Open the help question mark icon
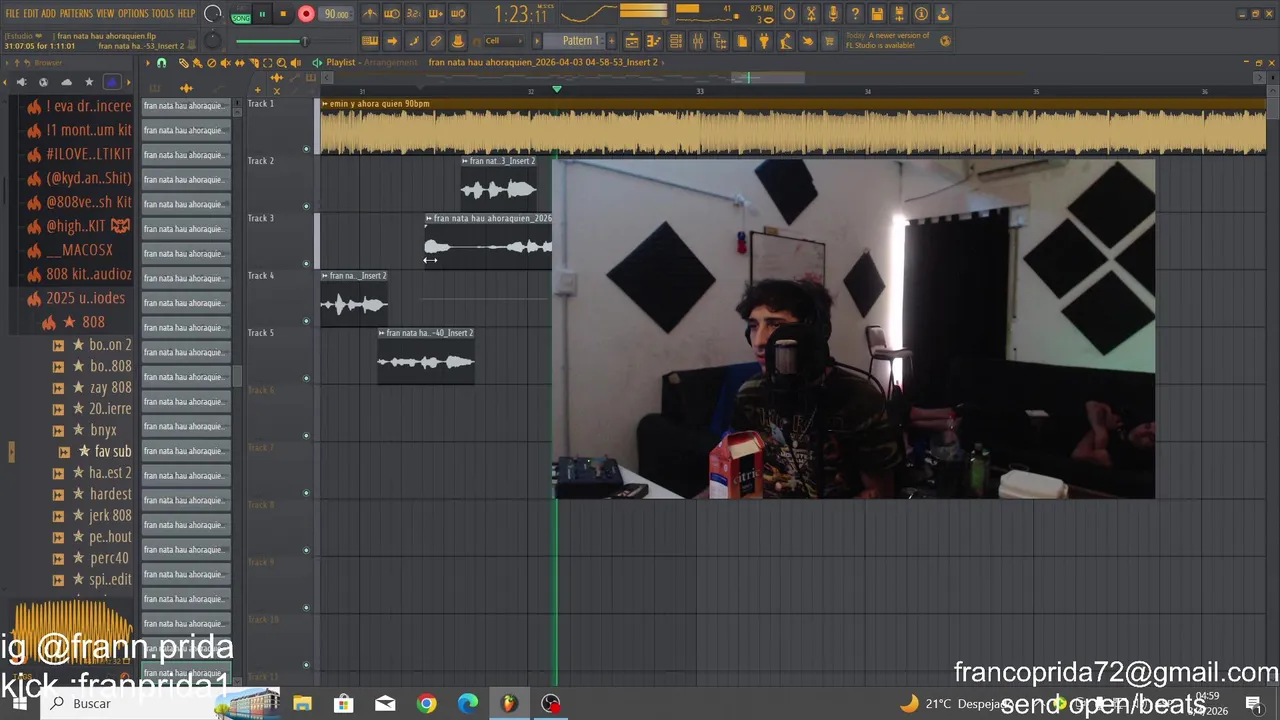Screen dimensions: 1280x720 [855, 14]
